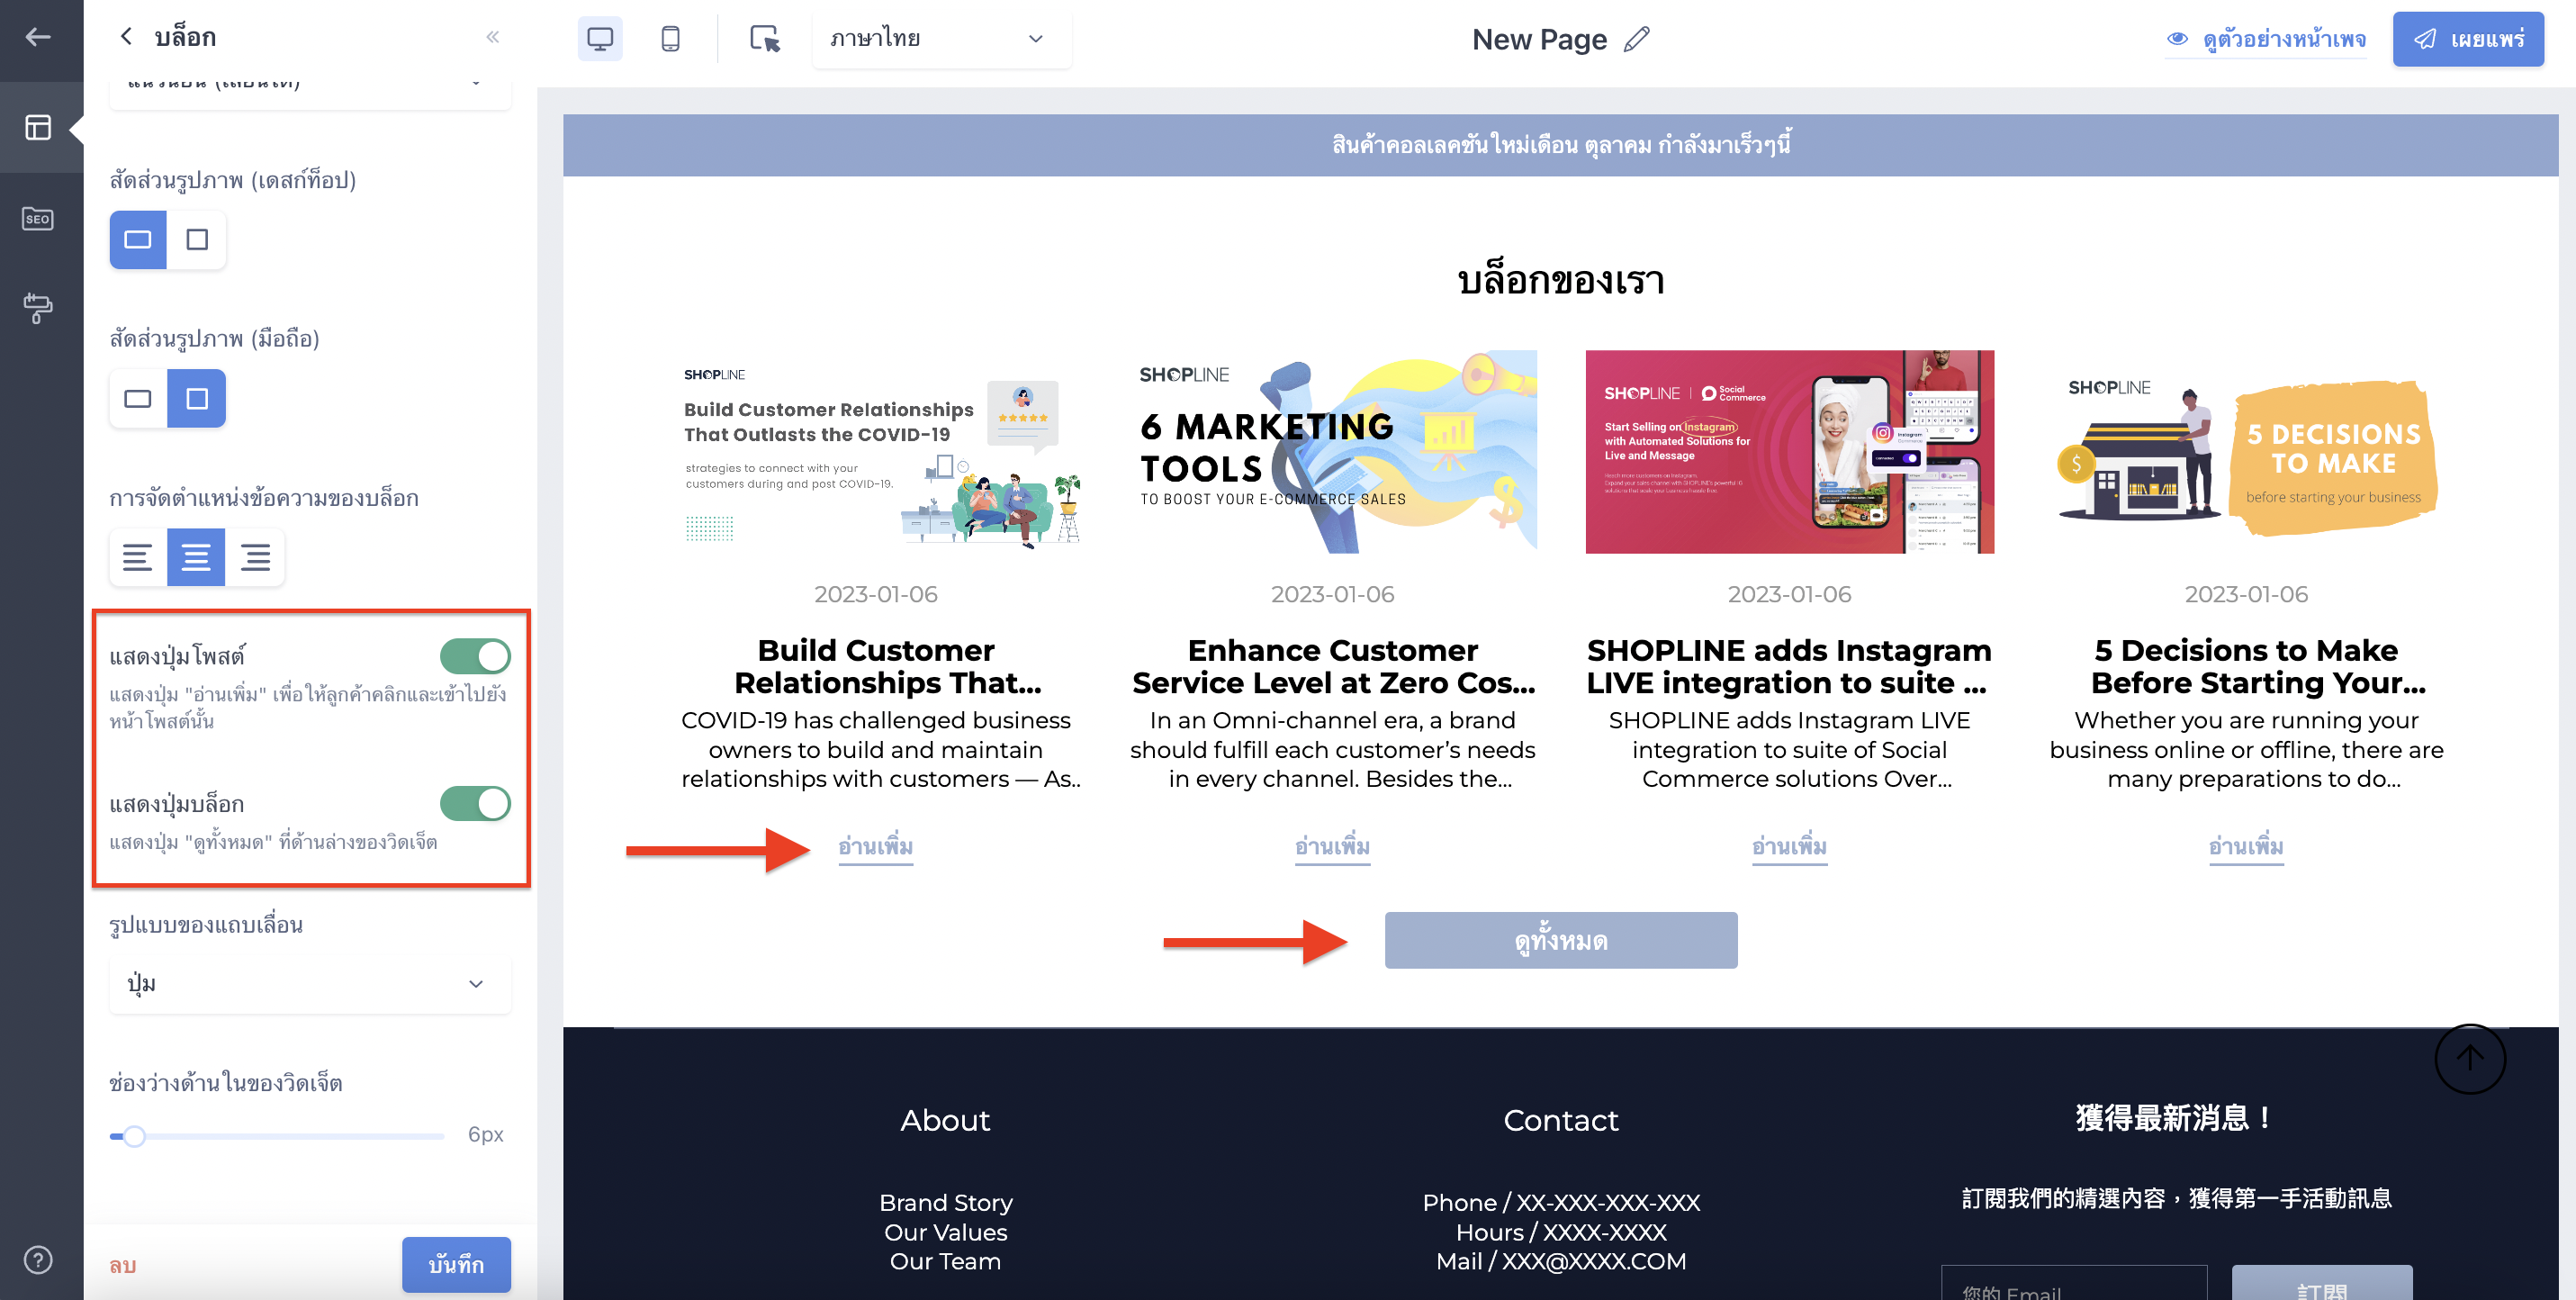
Task: Open the Build Customer Relationships blog thumbnail
Action: 876,451
